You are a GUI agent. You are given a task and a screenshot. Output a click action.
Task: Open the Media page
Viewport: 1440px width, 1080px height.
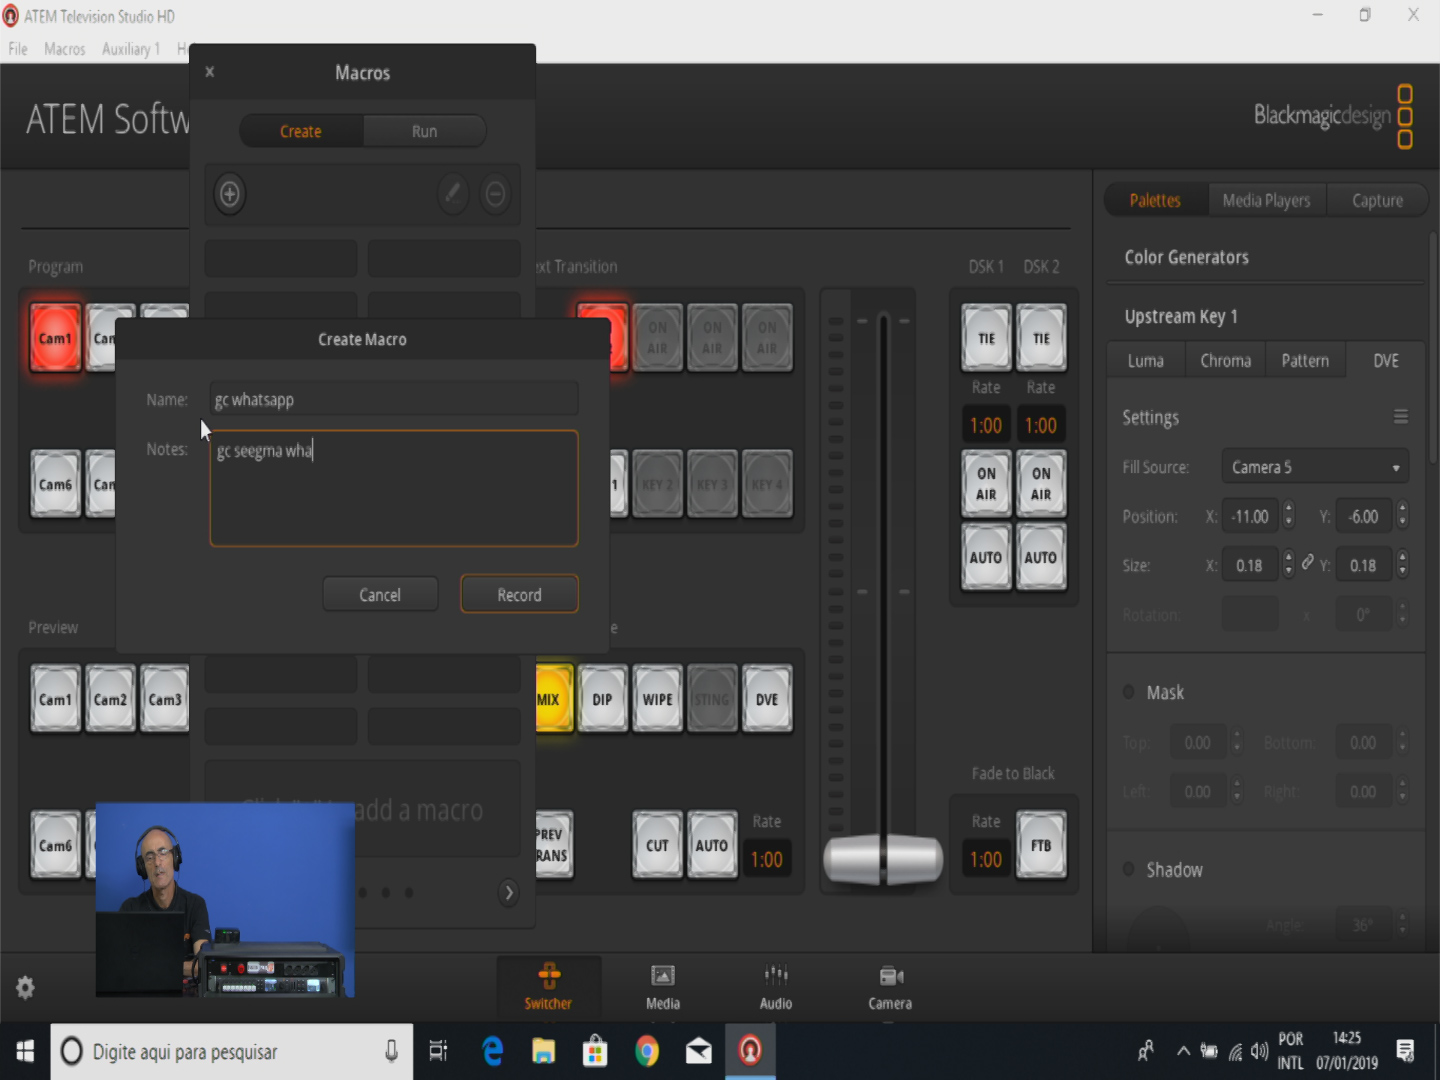663,986
